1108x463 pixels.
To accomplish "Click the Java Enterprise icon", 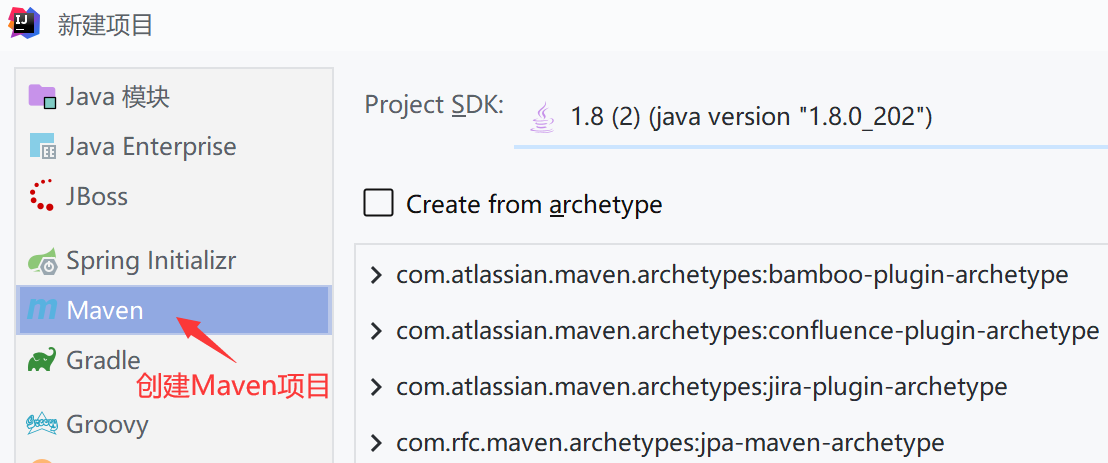I will (42, 146).
